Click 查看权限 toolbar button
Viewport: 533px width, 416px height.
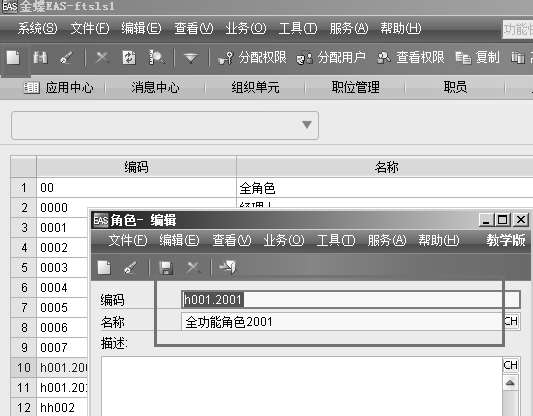pyautogui.click(x=411, y=57)
